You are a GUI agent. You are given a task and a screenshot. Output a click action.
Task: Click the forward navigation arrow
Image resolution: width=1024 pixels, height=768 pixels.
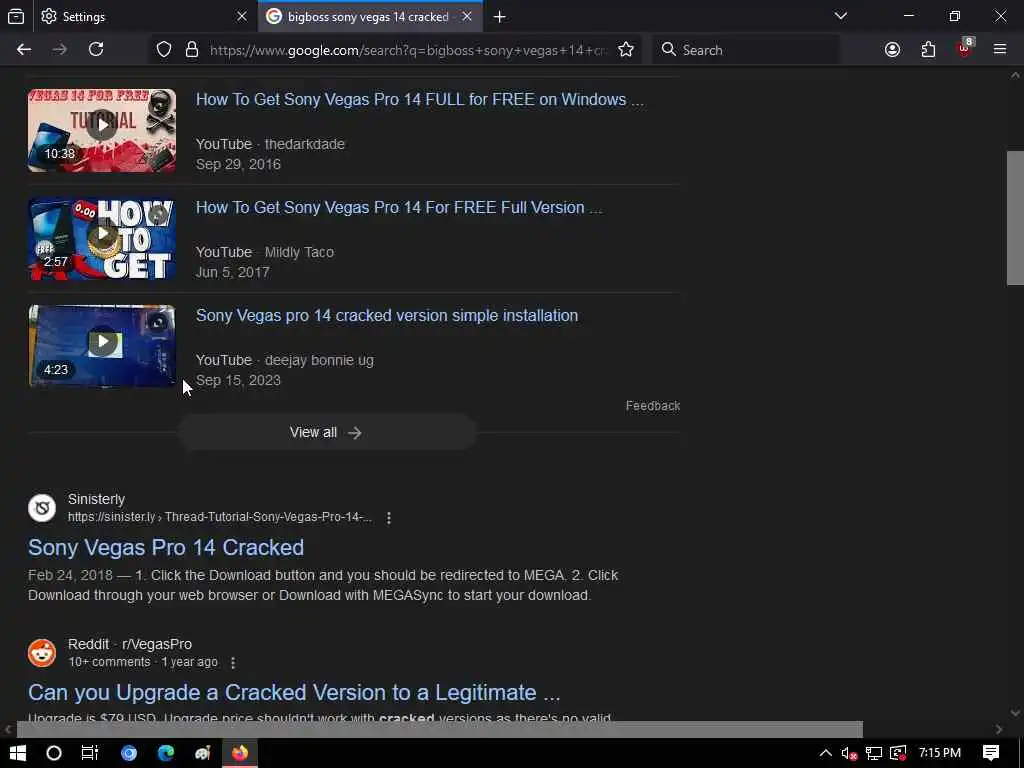coord(59,50)
